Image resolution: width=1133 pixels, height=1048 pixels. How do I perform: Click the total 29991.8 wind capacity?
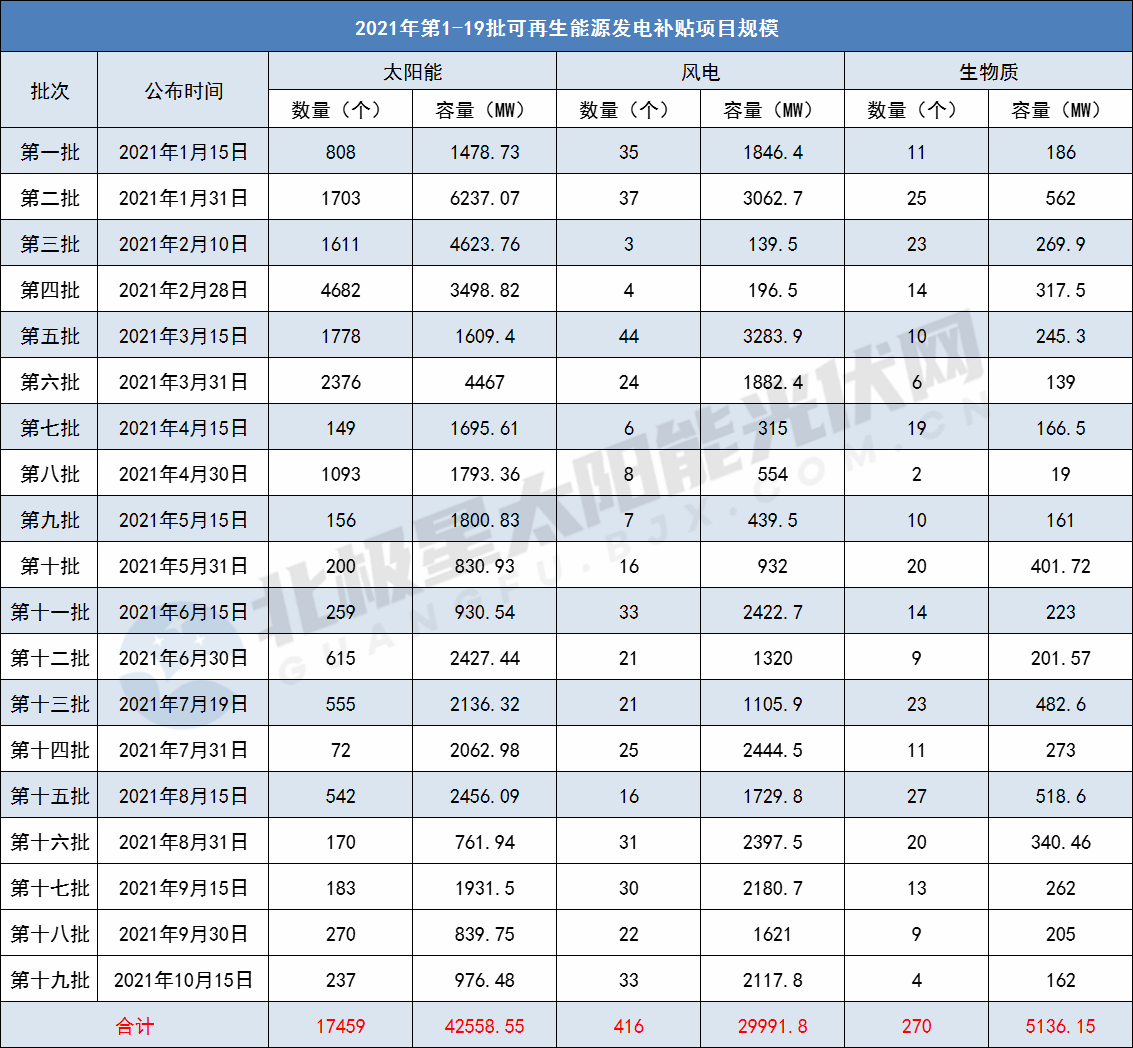point(771,1025)
